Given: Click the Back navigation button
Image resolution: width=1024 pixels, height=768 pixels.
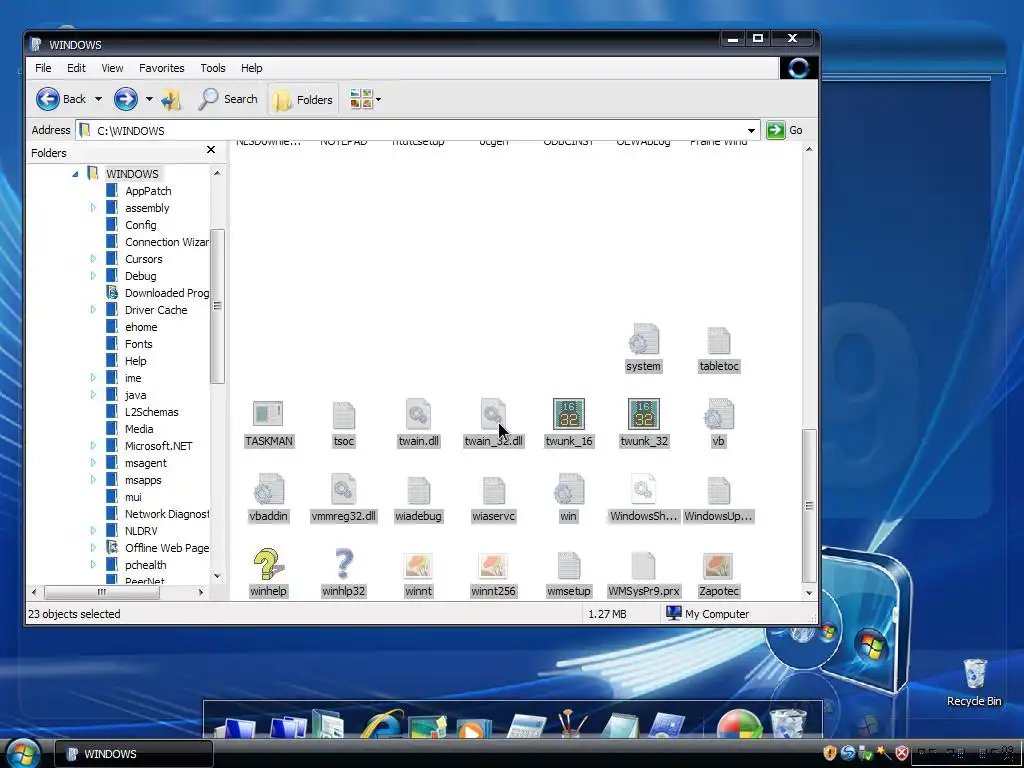Looking at the screenshot, I should point(61,99).
